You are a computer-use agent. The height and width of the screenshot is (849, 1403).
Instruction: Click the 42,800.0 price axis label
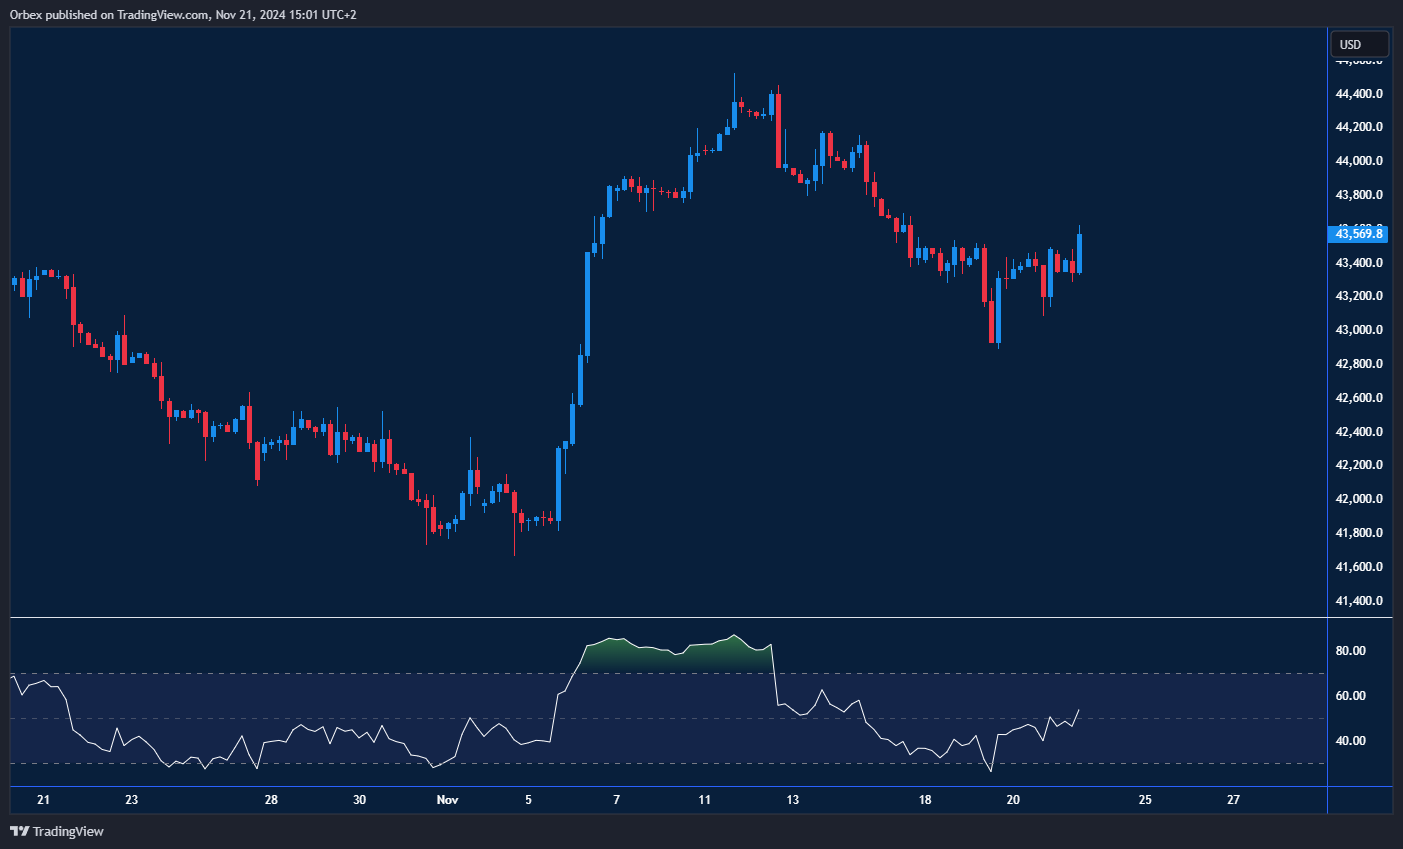pyautogui.click(x=1359, y=364)
